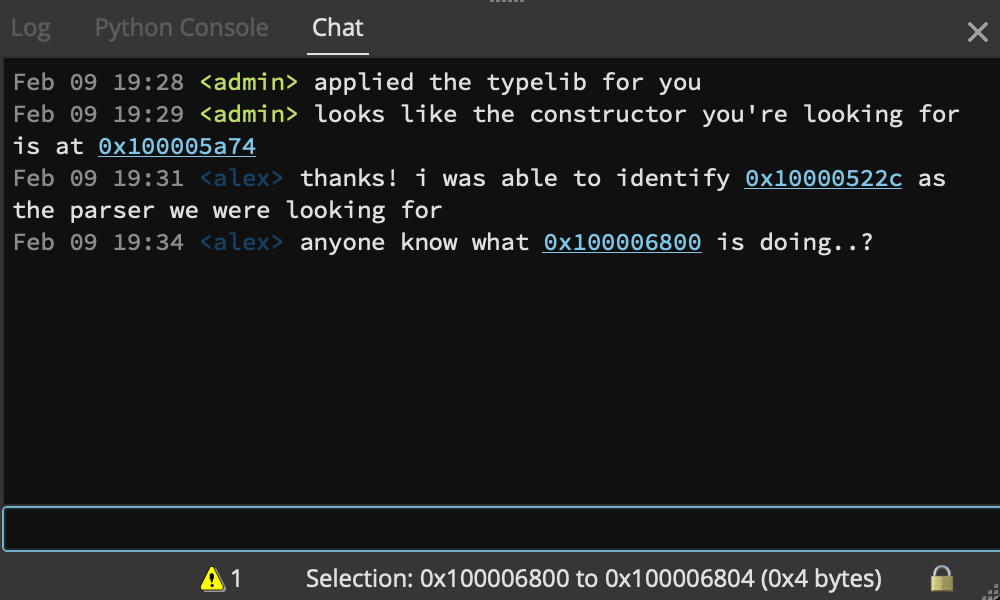
Task: Click the yellow warning triangle icon
Action: 212,578
